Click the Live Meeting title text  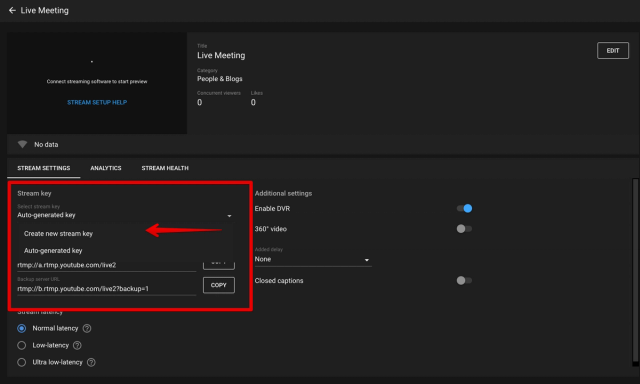[x=221, y=55]
